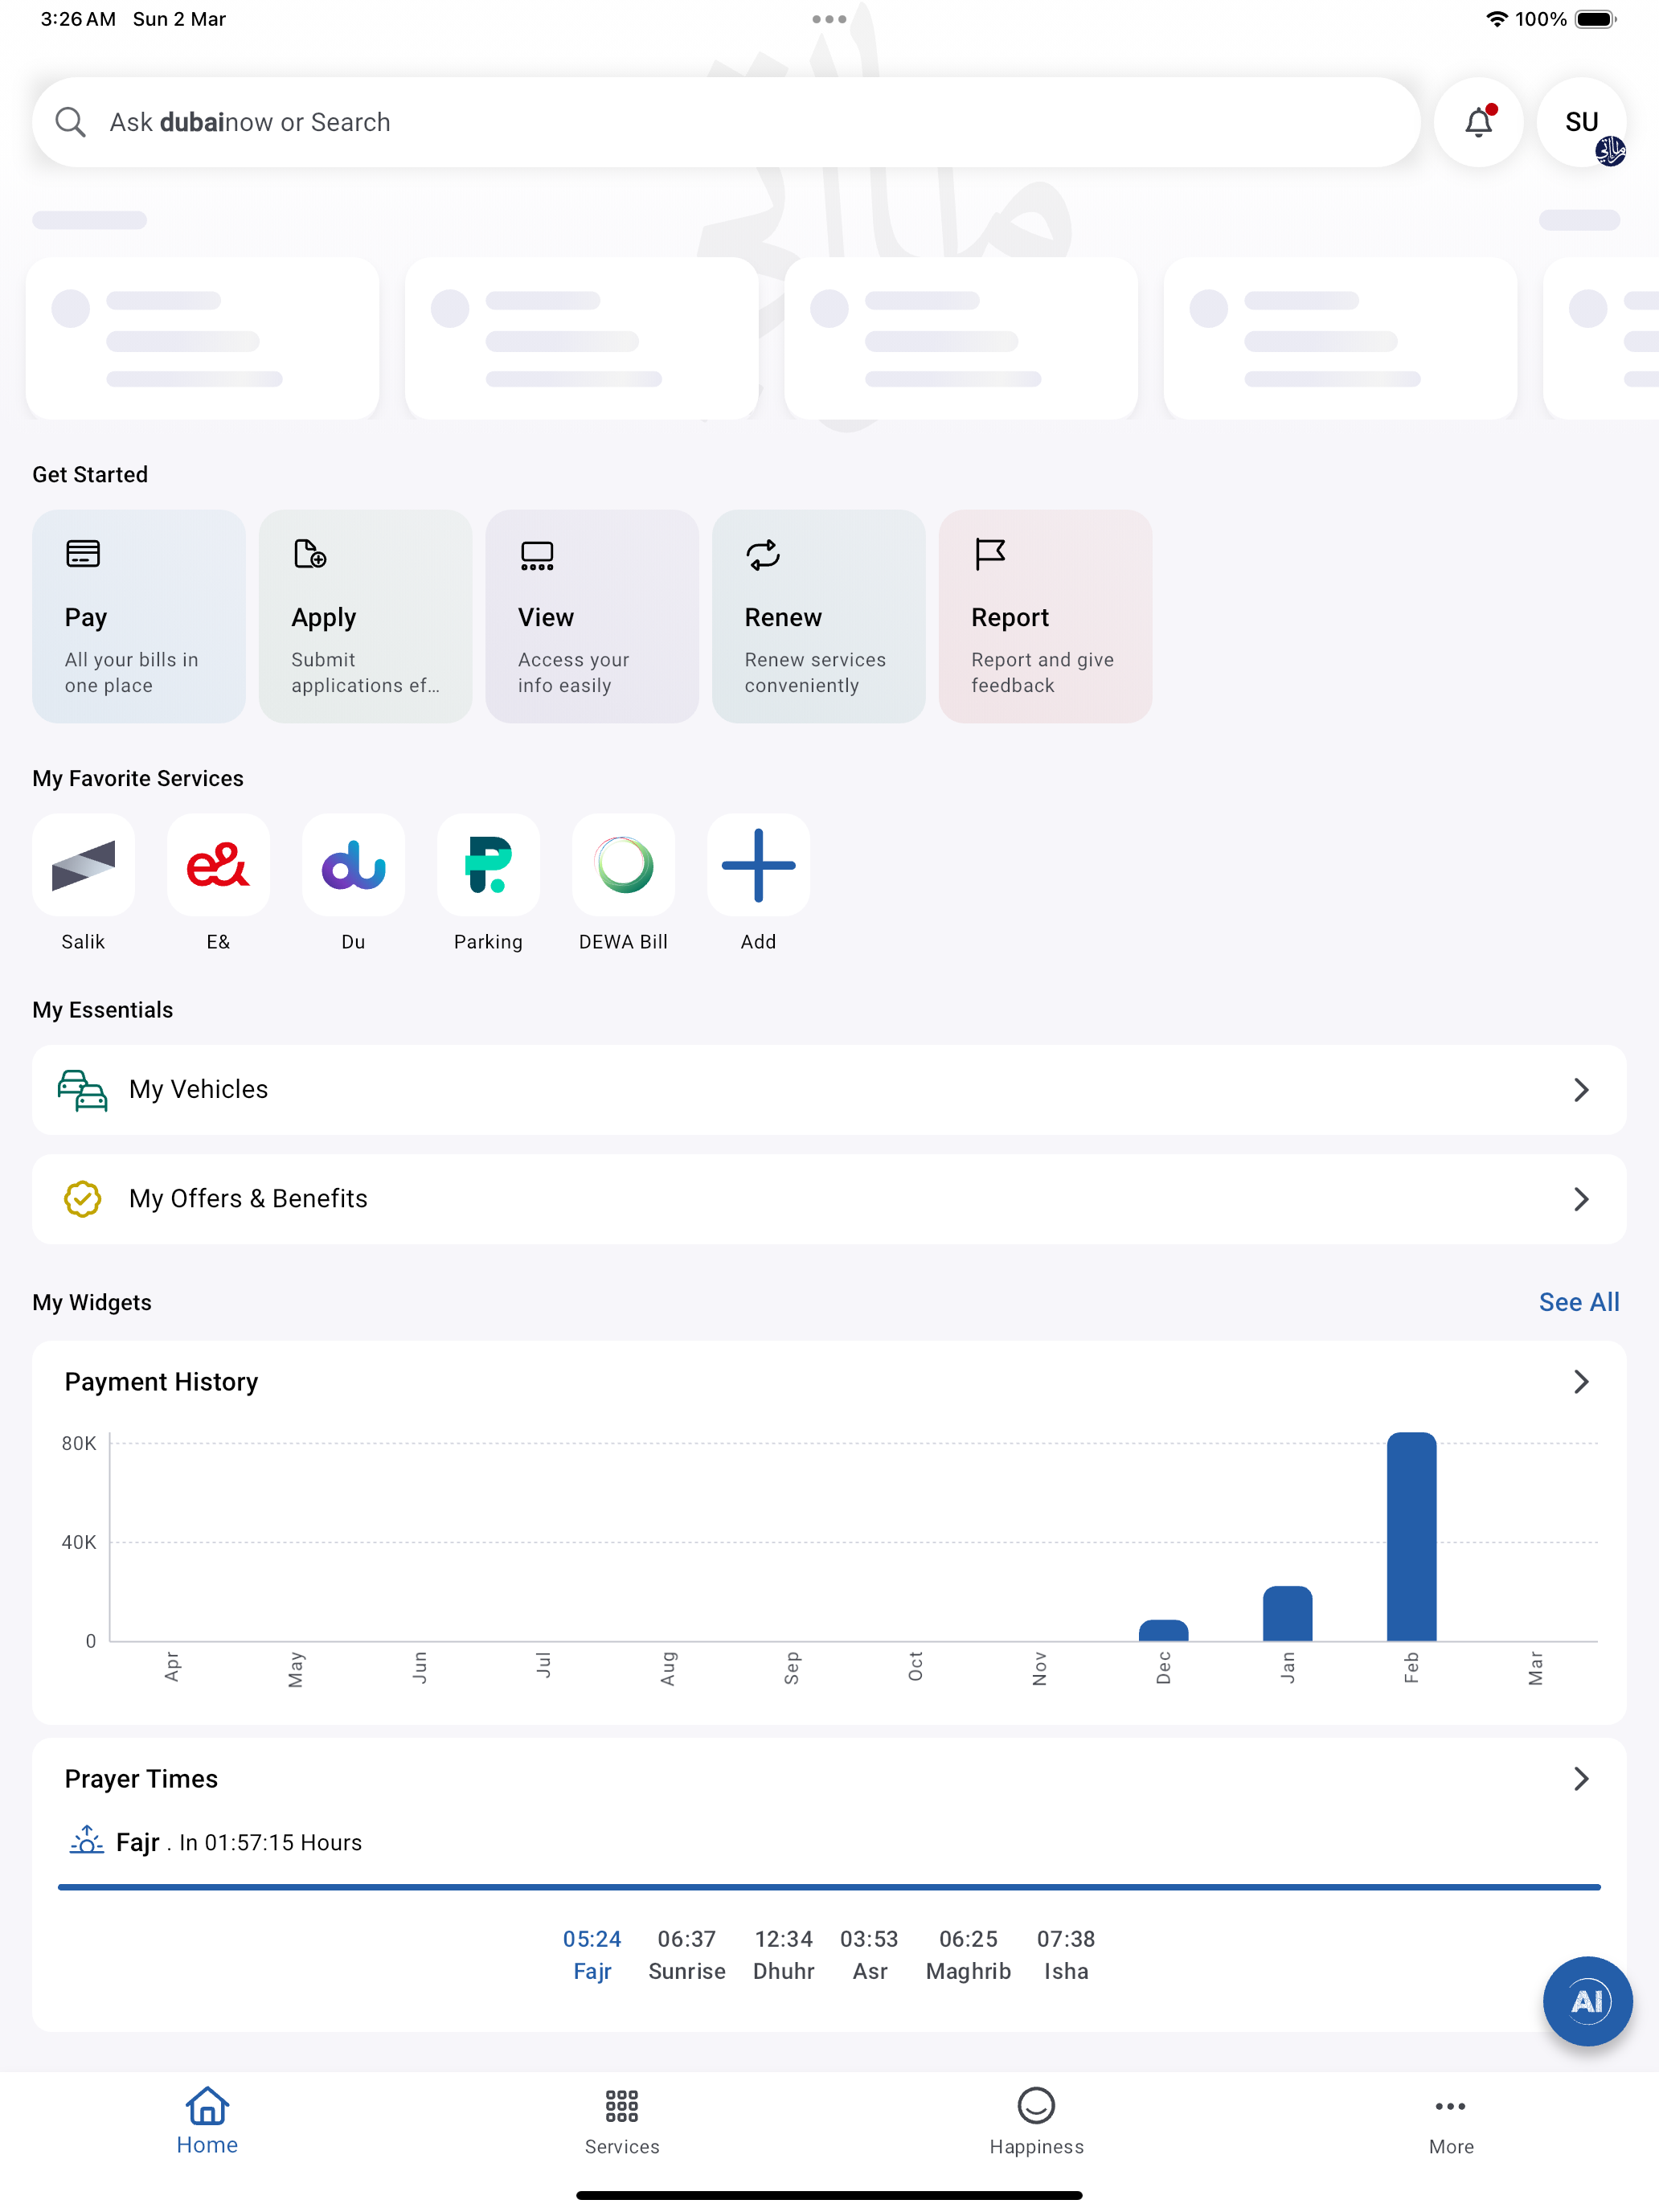The image size is (1659, 2212).
Task: Expand My Vehicles chevron
Action: [1581, 1089]
